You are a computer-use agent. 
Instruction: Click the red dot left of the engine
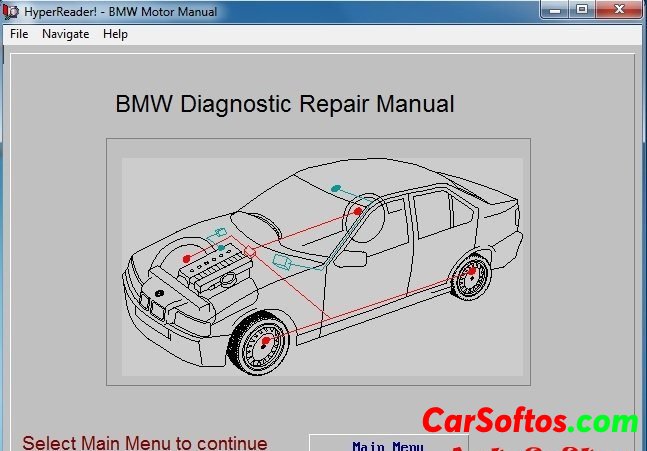(x=186, y=258)
